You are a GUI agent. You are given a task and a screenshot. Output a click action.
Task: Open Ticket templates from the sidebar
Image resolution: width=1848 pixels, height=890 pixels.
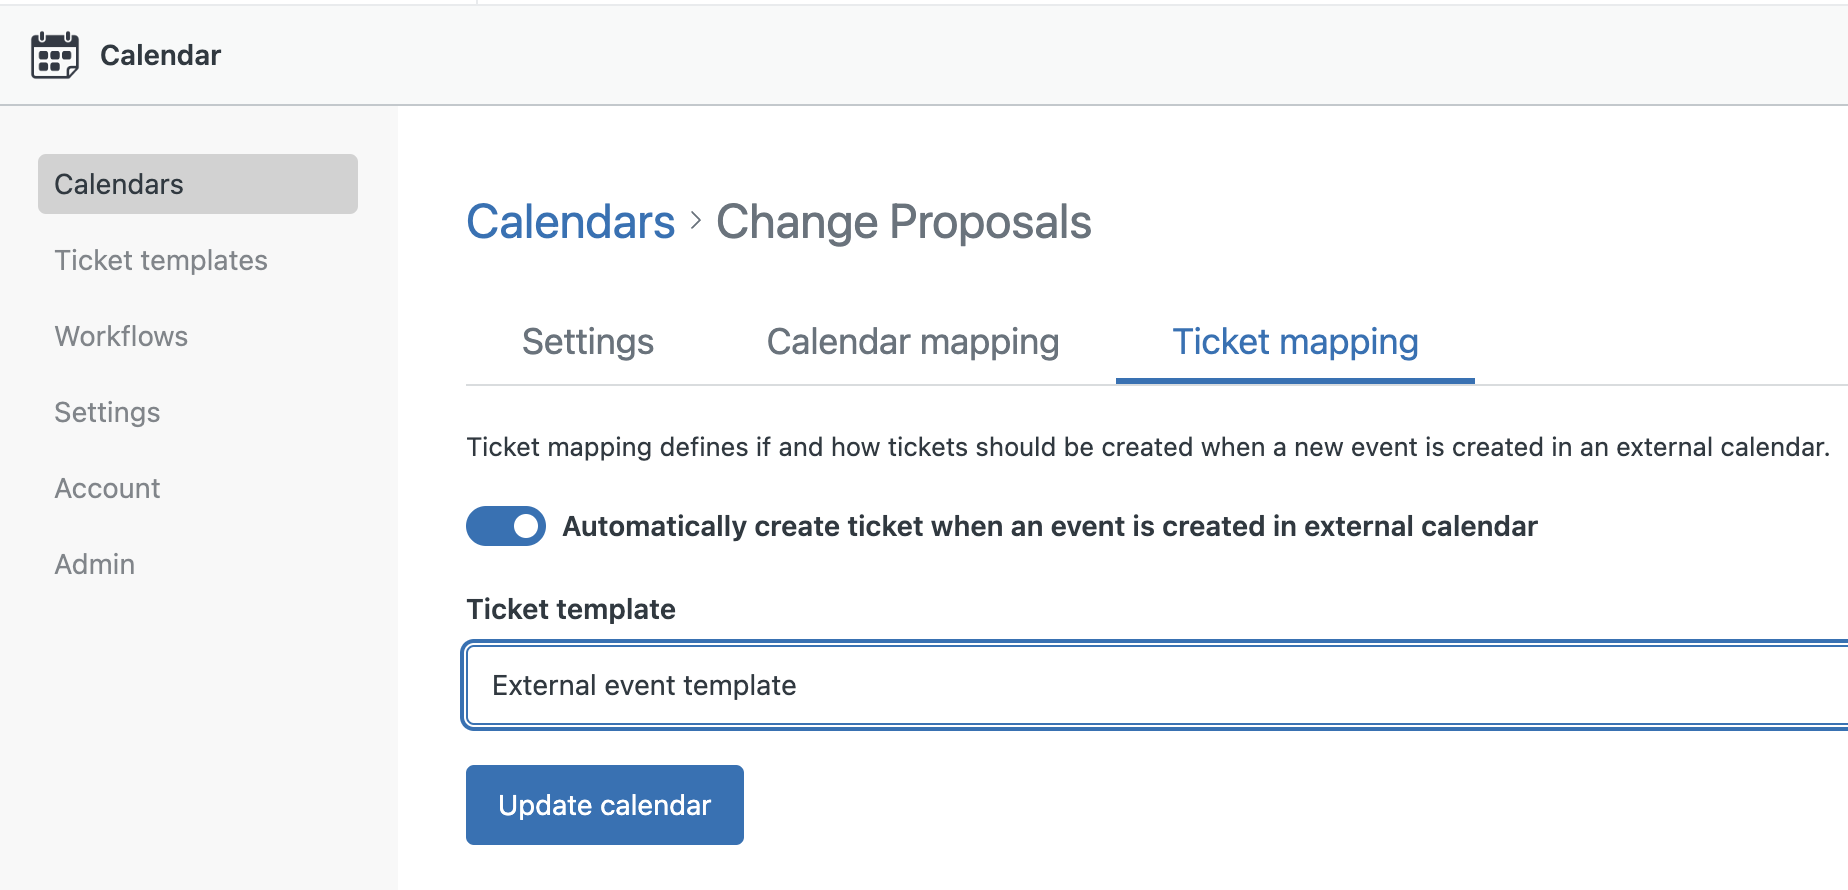(160, 260)
